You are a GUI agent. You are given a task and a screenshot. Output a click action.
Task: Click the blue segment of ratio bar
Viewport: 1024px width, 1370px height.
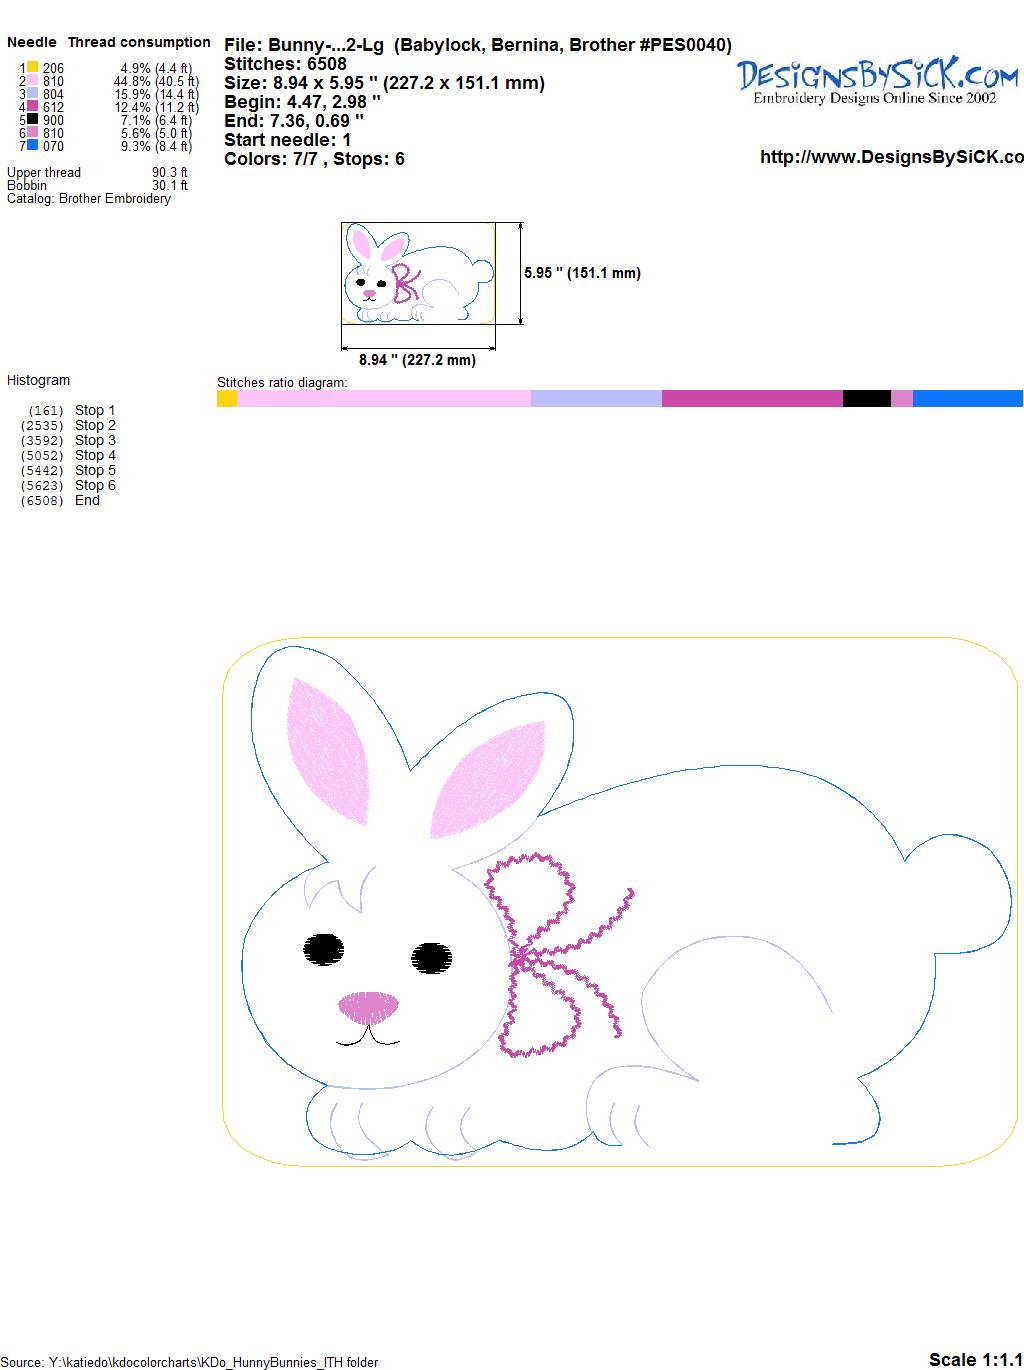coord(967,399)
